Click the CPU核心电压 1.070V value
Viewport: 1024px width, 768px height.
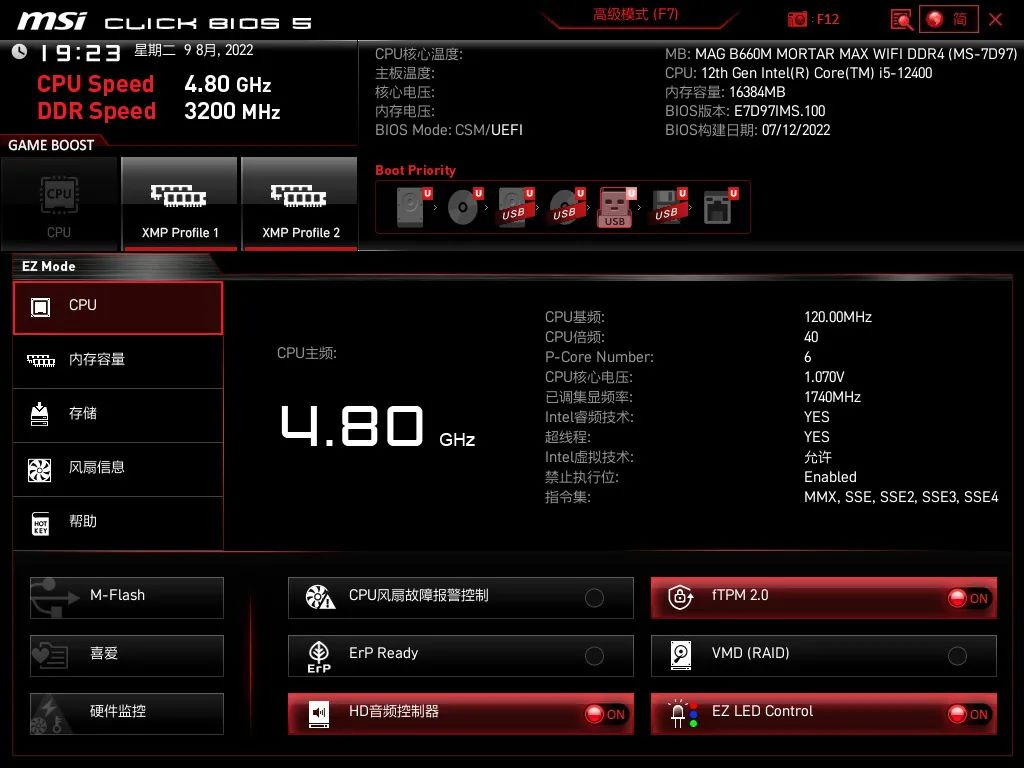824,377
